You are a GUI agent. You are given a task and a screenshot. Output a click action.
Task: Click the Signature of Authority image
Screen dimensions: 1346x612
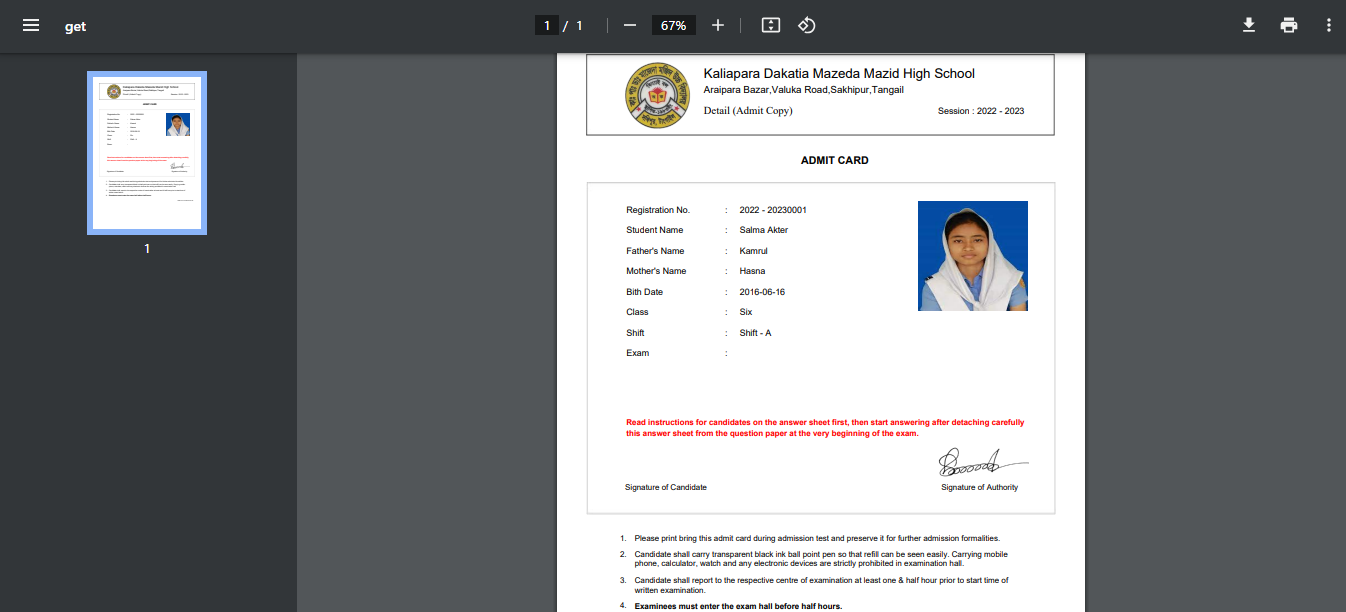click(981, 462)
